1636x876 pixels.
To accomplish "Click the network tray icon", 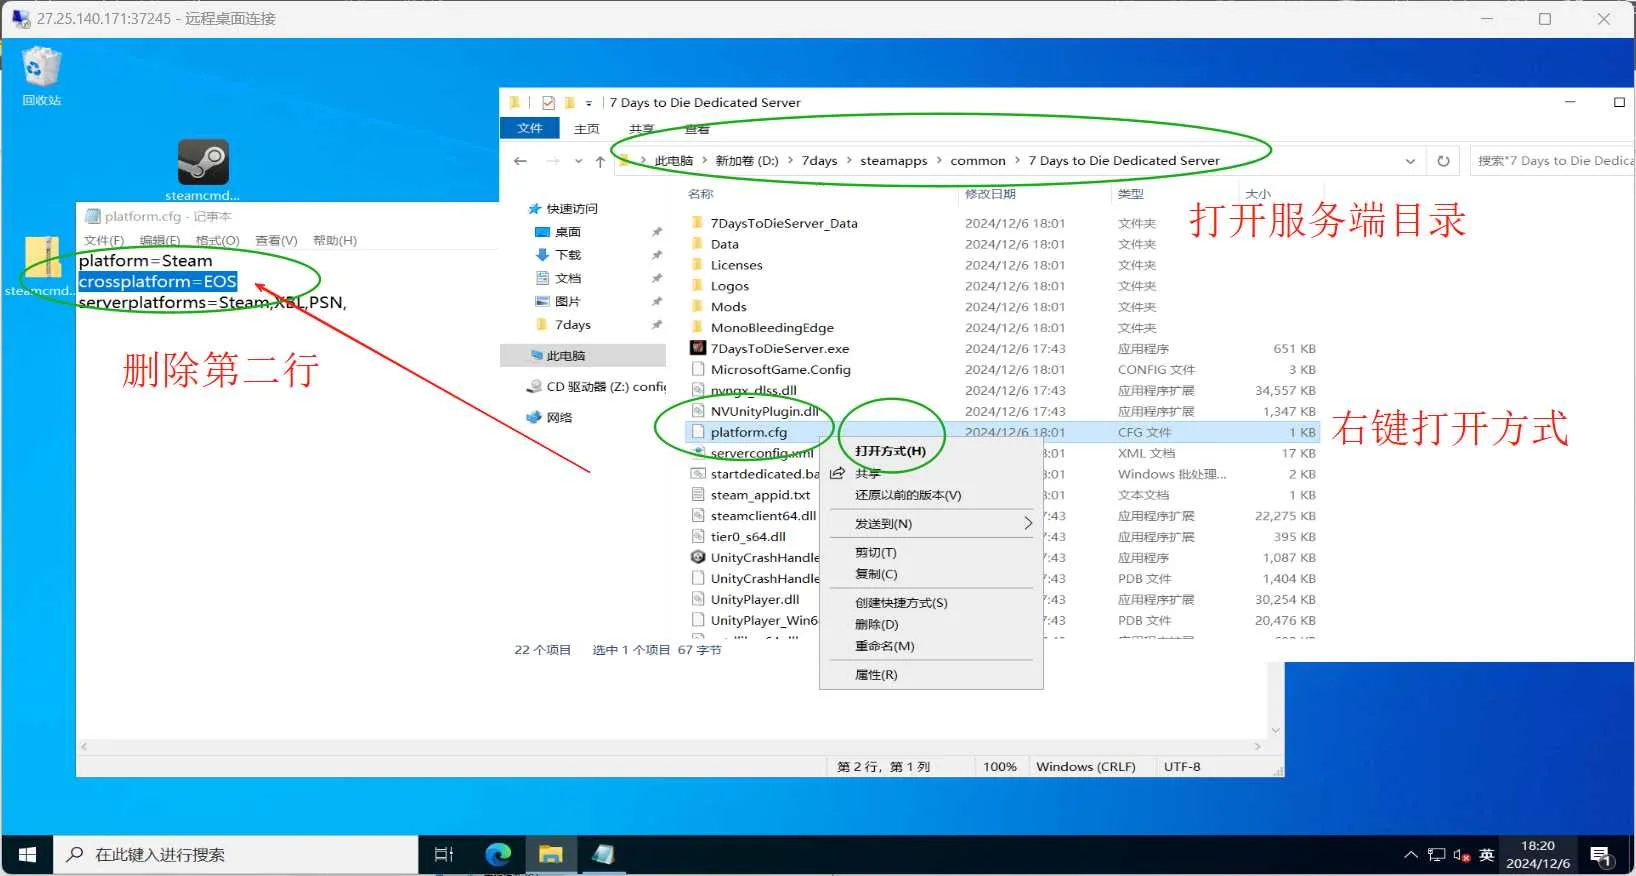I will coord(1436,856).
